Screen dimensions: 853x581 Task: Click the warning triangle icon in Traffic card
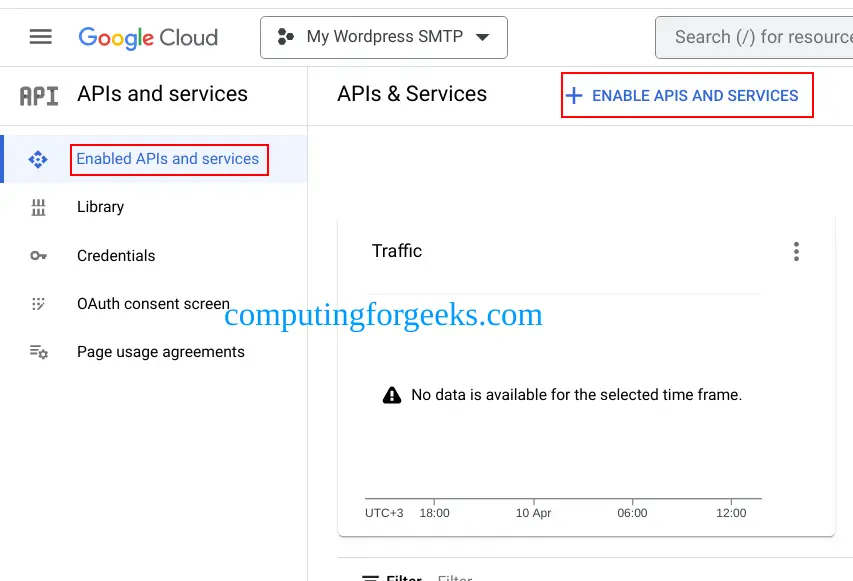[x=392, y=395]
